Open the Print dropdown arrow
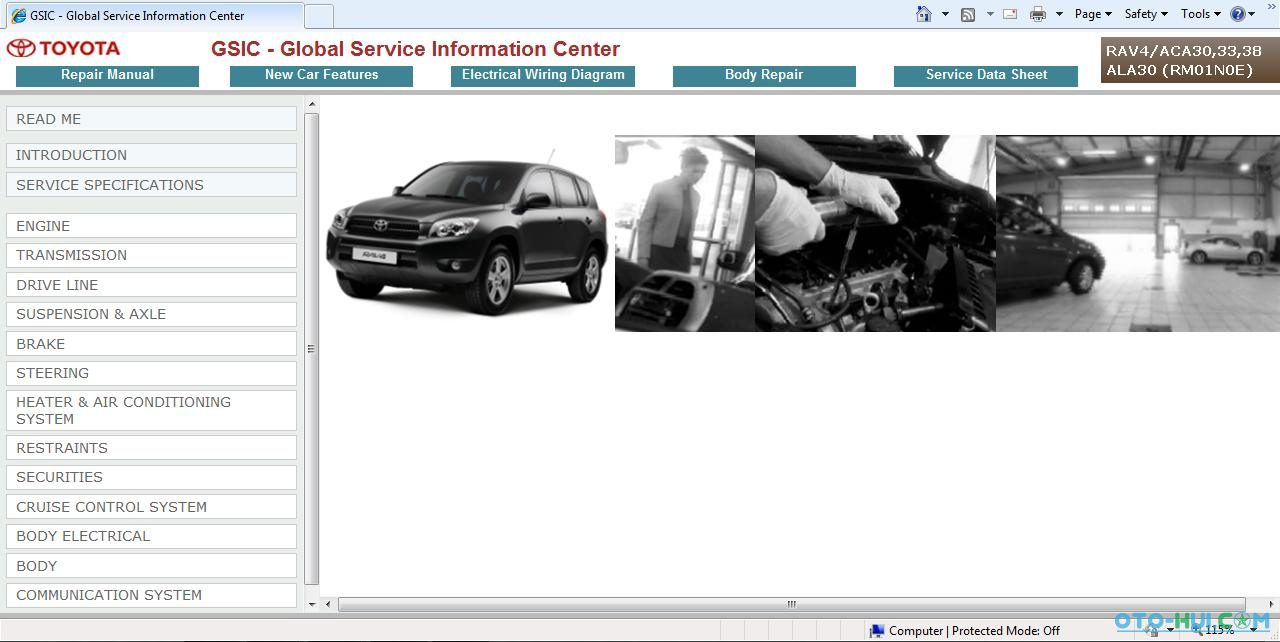This screenshot has height=642, width=1280. [x=1059, y=14]
